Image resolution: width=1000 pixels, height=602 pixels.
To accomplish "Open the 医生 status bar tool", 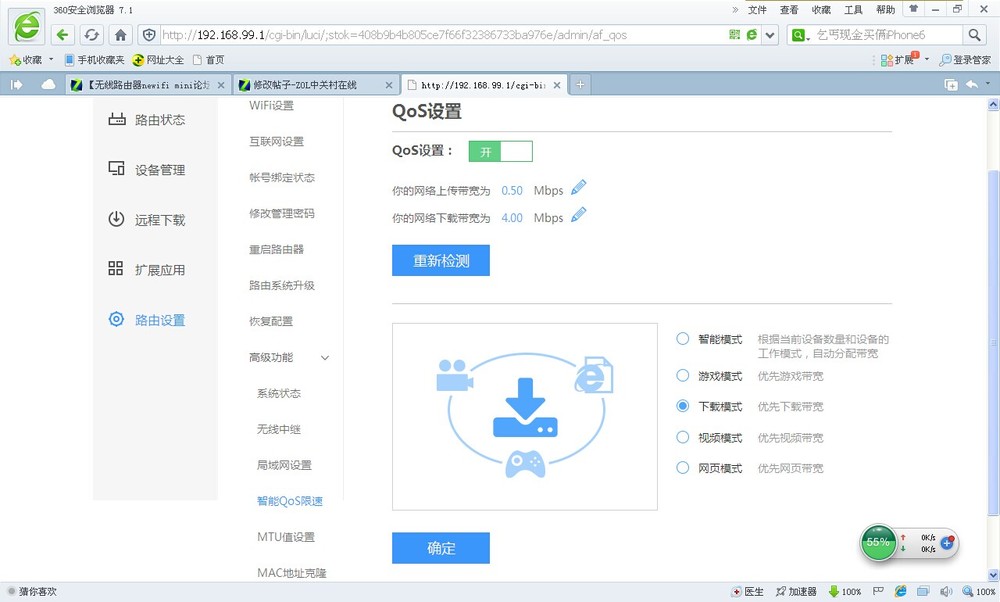I will [x=747, y=592].
